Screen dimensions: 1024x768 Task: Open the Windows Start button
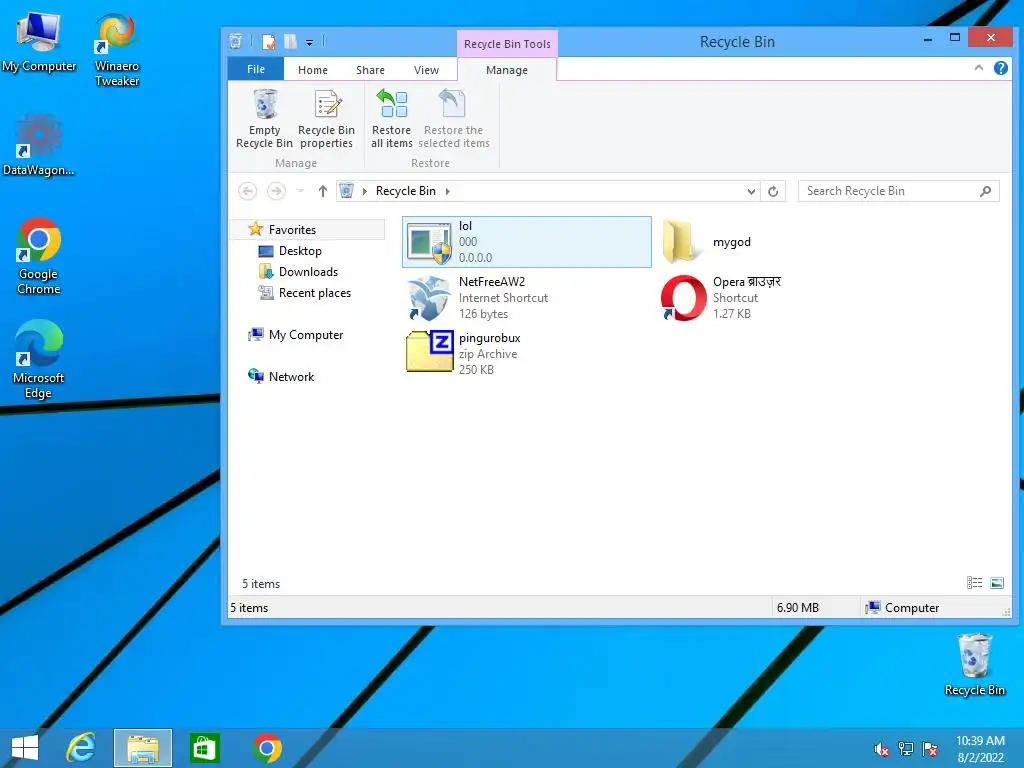[x=25, y=748]
